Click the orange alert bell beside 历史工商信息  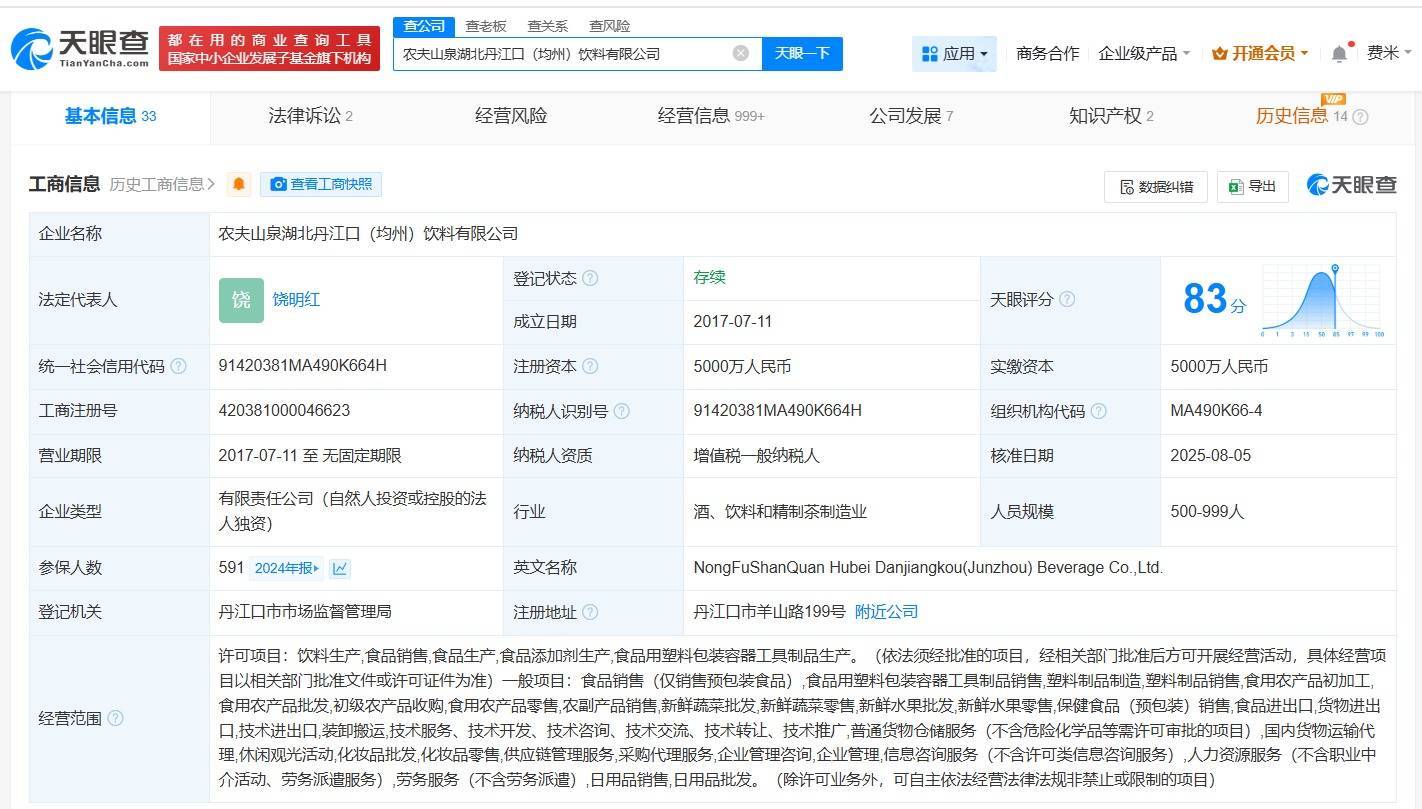(x=239, y=184)
